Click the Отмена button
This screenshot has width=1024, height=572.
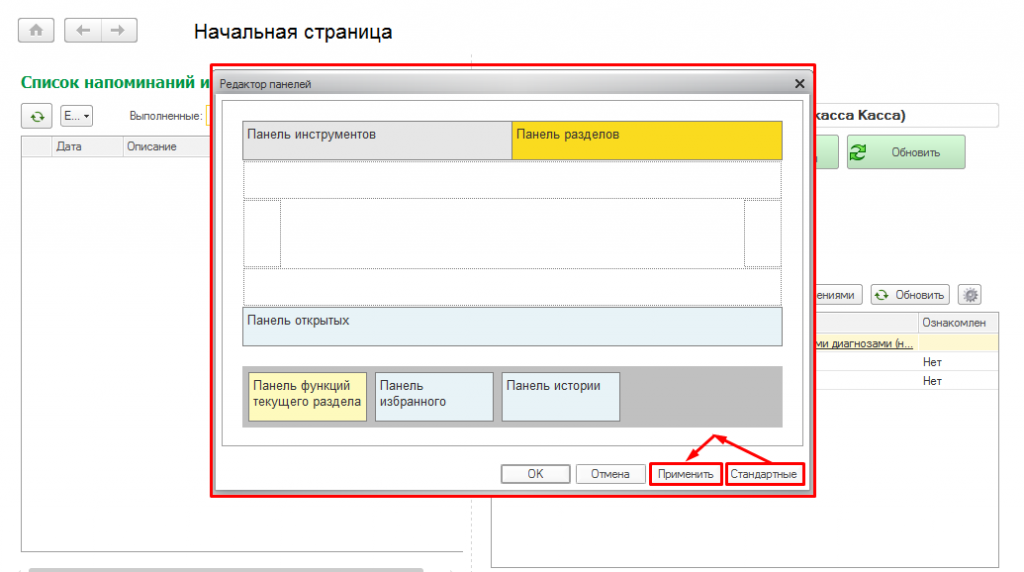[610, 474]
